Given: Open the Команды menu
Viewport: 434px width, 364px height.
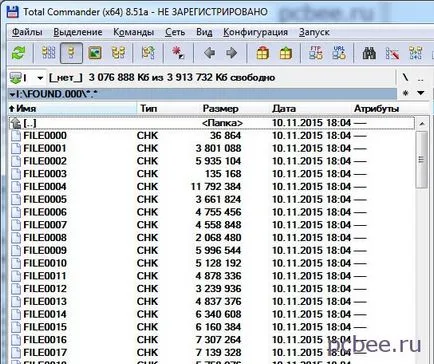Looking at the screenshot, I should 134,32.
